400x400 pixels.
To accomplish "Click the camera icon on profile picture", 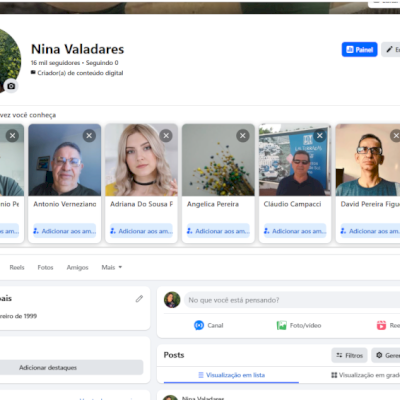I will click(11, 86).
